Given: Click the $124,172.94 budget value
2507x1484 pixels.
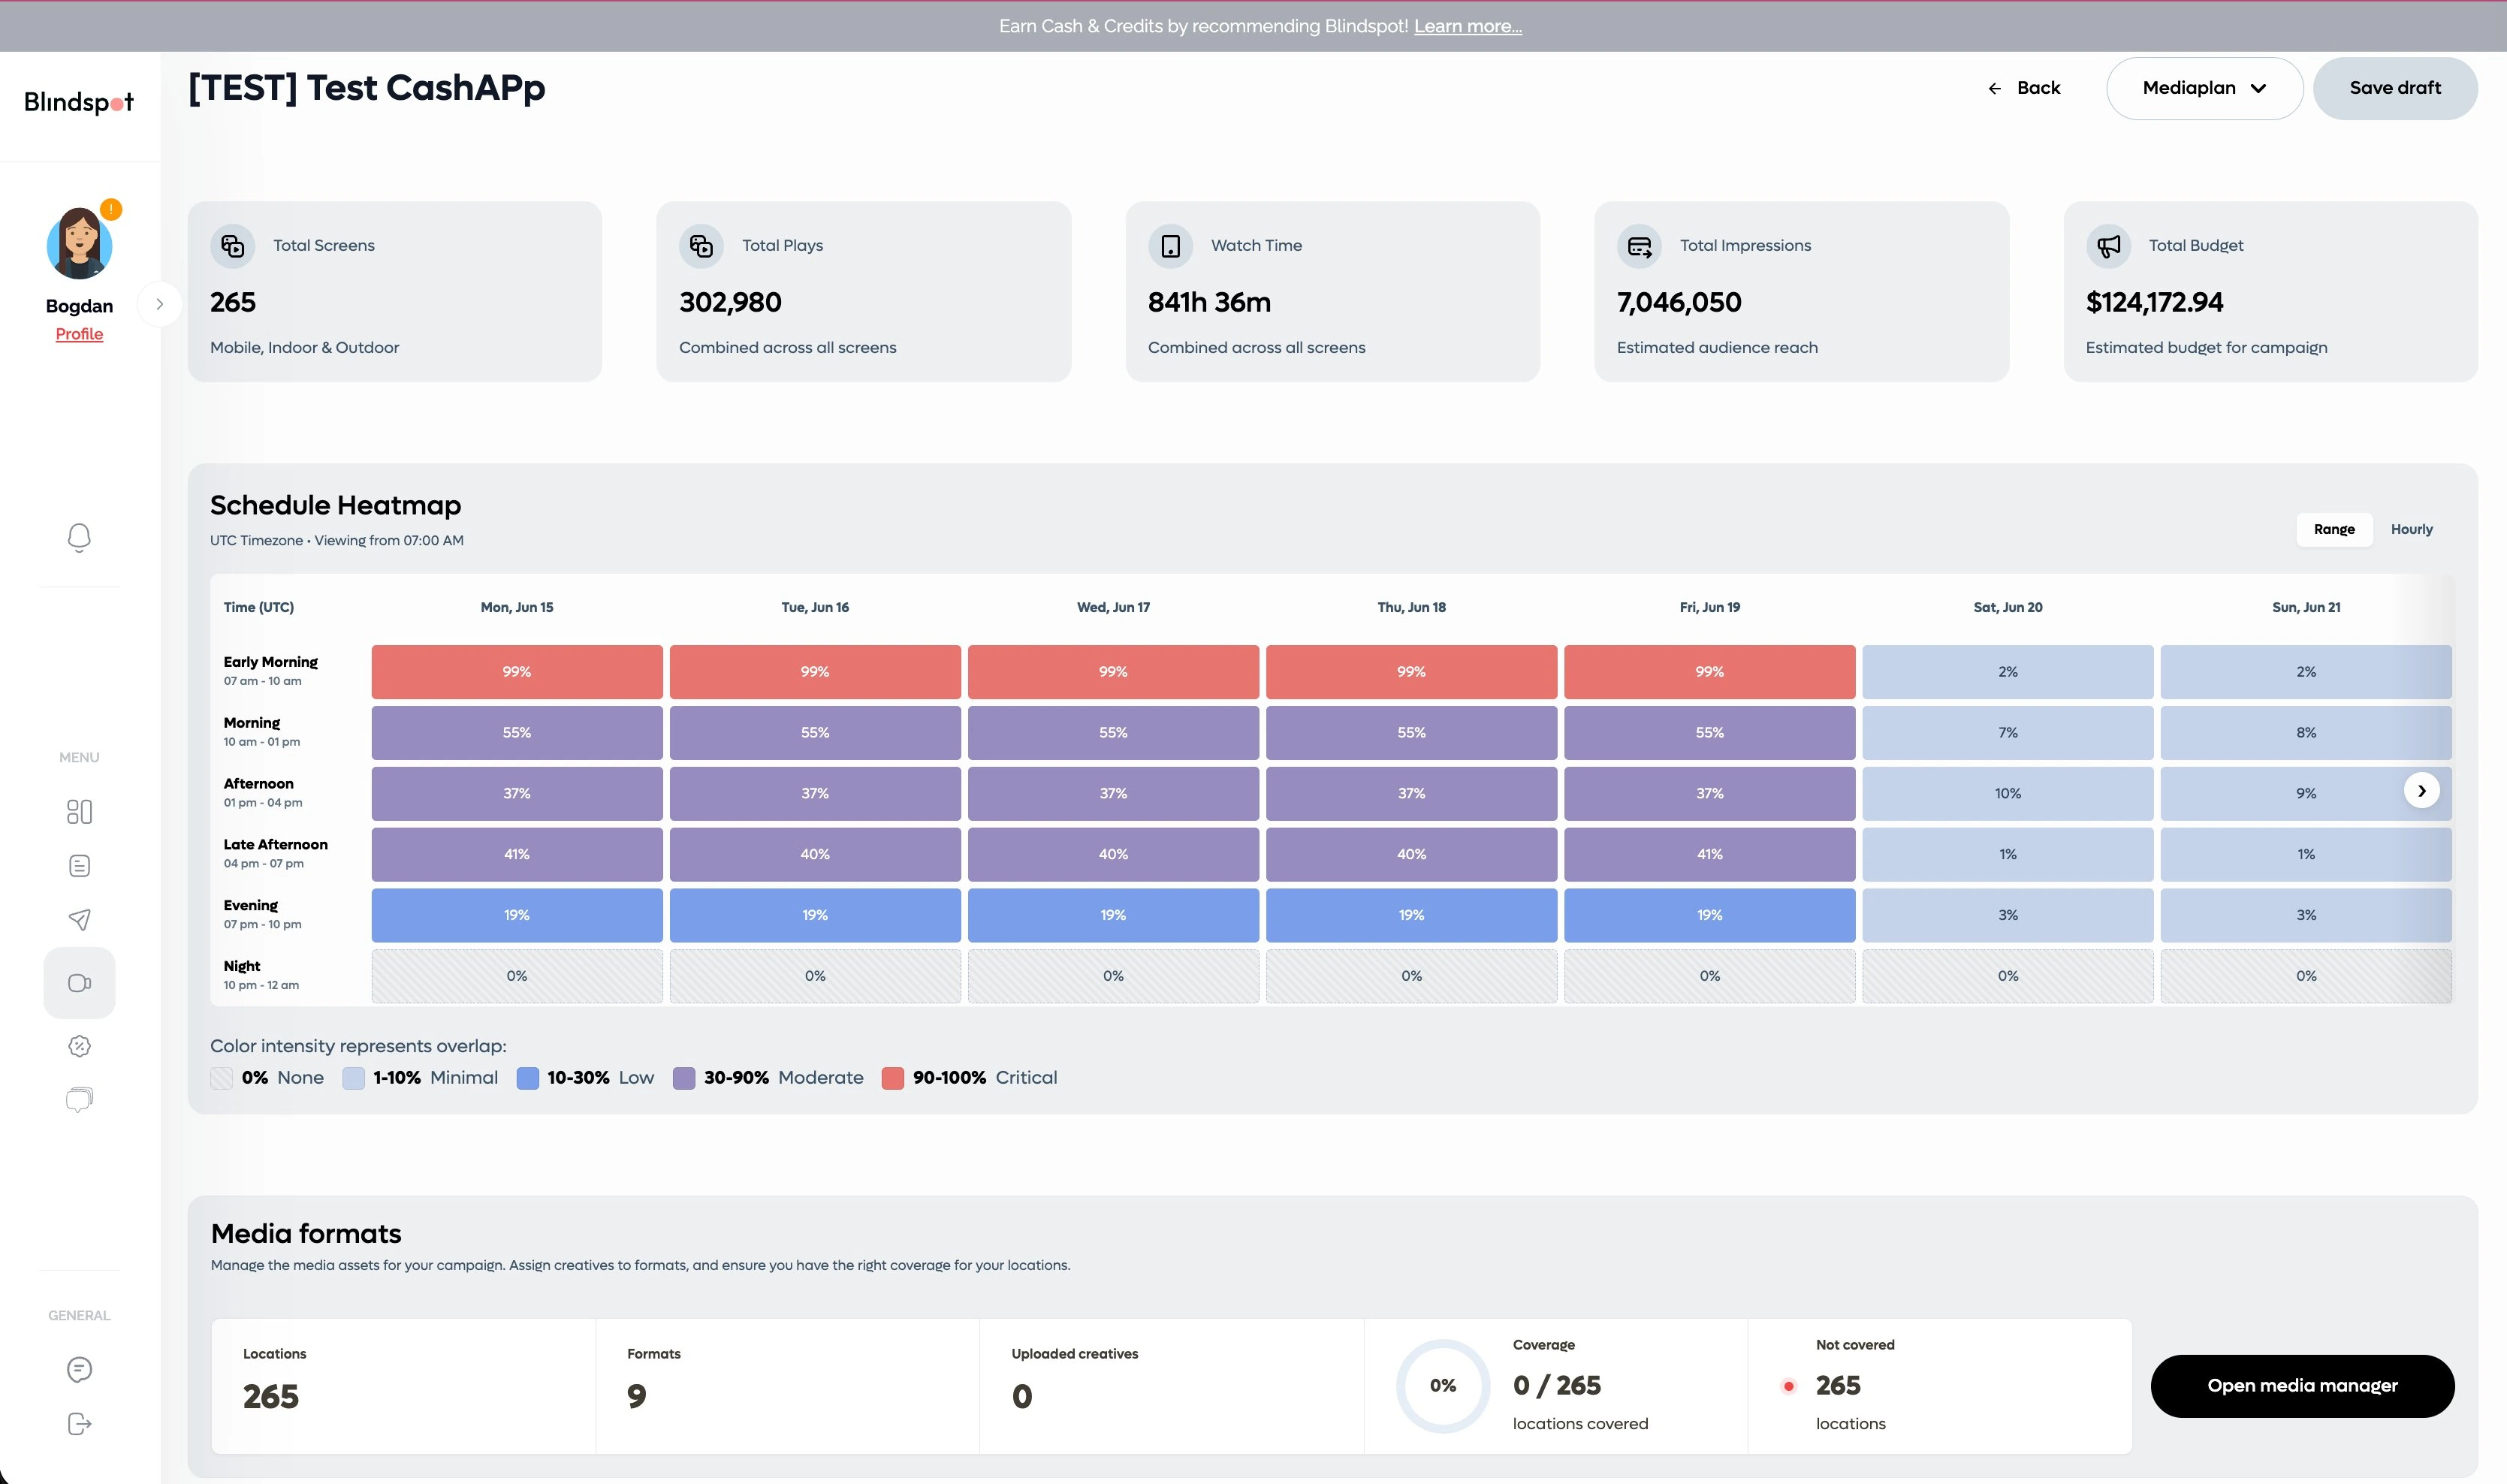Looking at the screenshot, I should pos(2154,302).
